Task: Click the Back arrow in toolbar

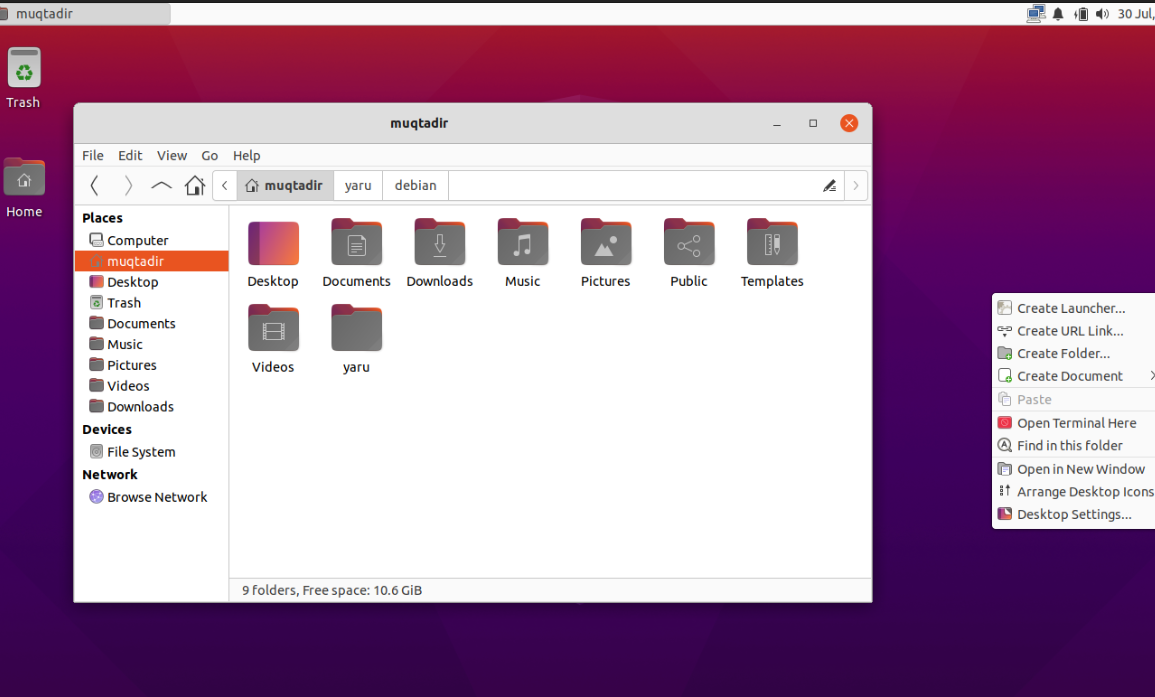Action: coord(94,185)
